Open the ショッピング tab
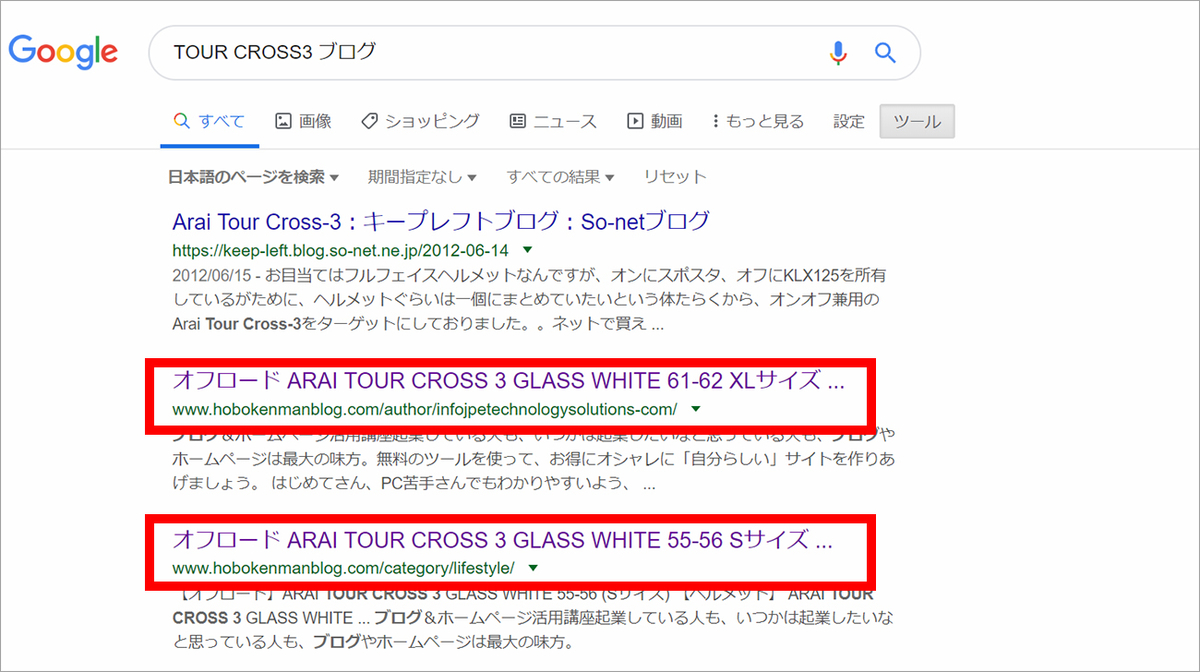Image resolution: width=1200 pixels, height=672 pixels. pyautogui.click(x=420, y=121)
